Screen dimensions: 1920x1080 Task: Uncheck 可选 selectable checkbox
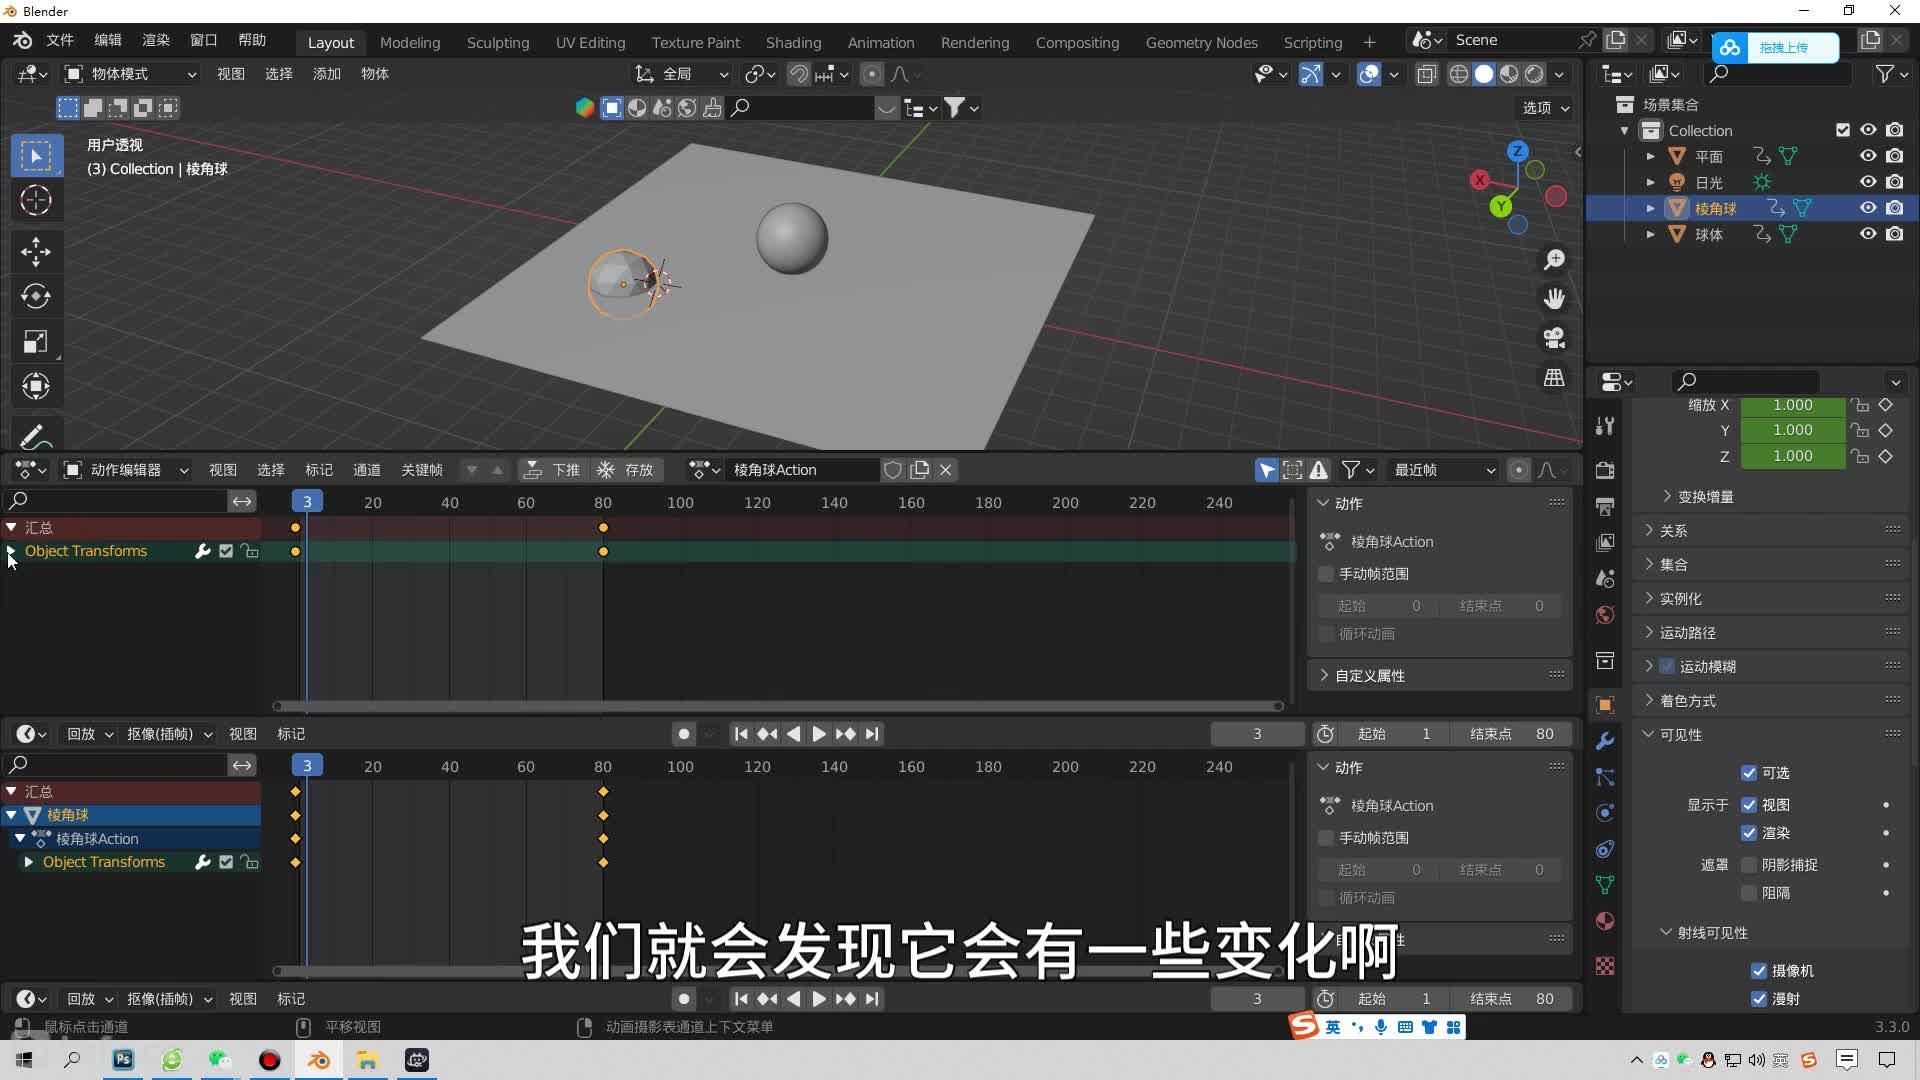[x=1749, y=773]
